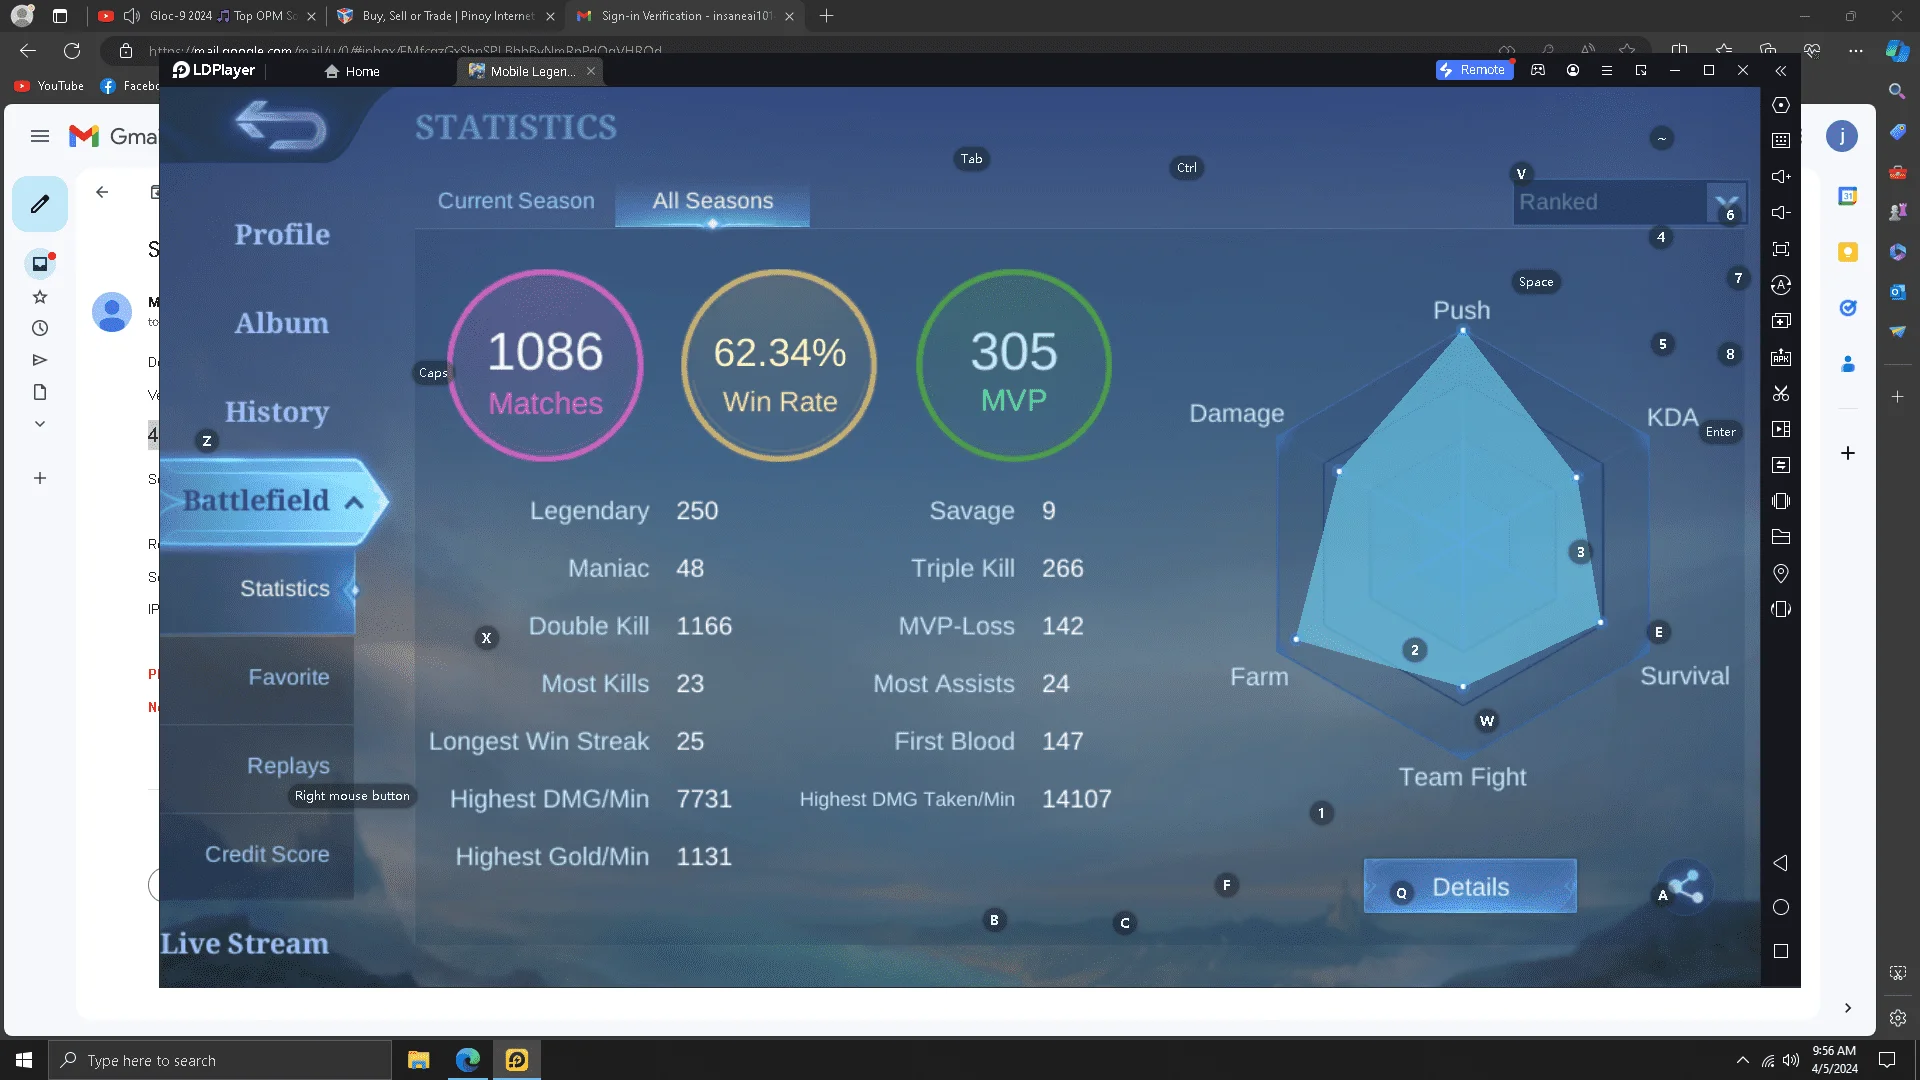Open LDPlayer multi-instance icon
Viewport: 1920px width, 1080px height.
[x=1781, y=321]
